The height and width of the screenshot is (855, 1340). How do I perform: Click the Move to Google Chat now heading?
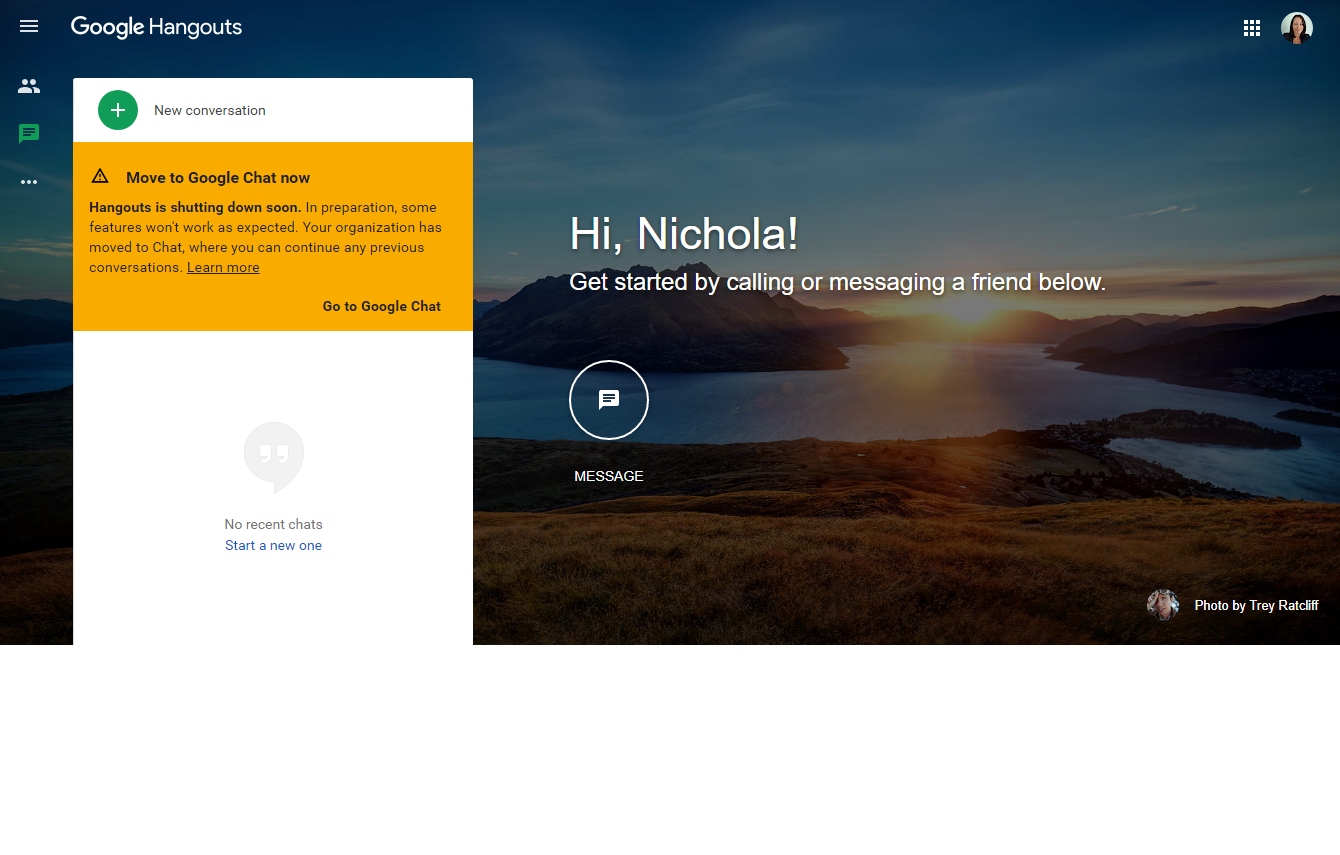[218, 177]
